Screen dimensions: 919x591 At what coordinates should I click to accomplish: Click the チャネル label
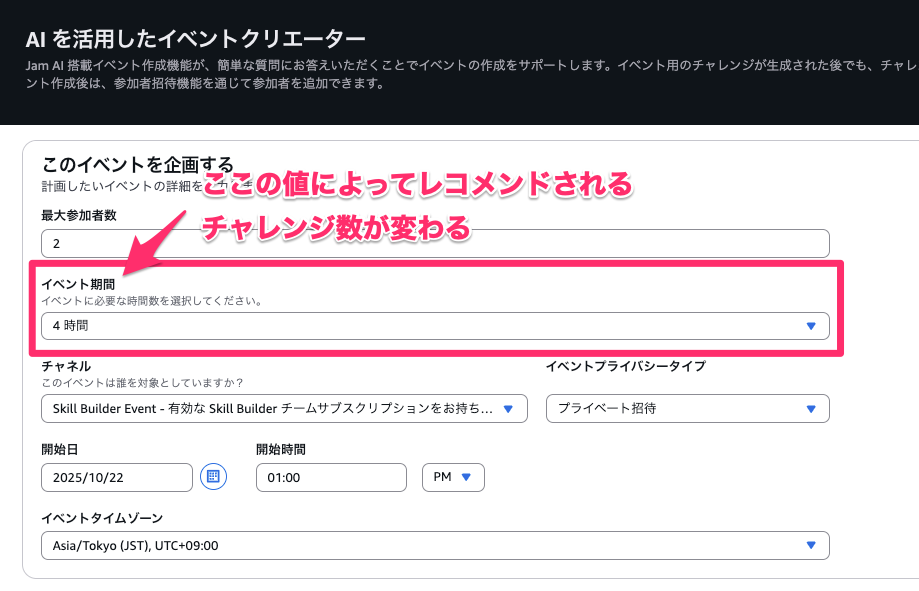(66, 366)
